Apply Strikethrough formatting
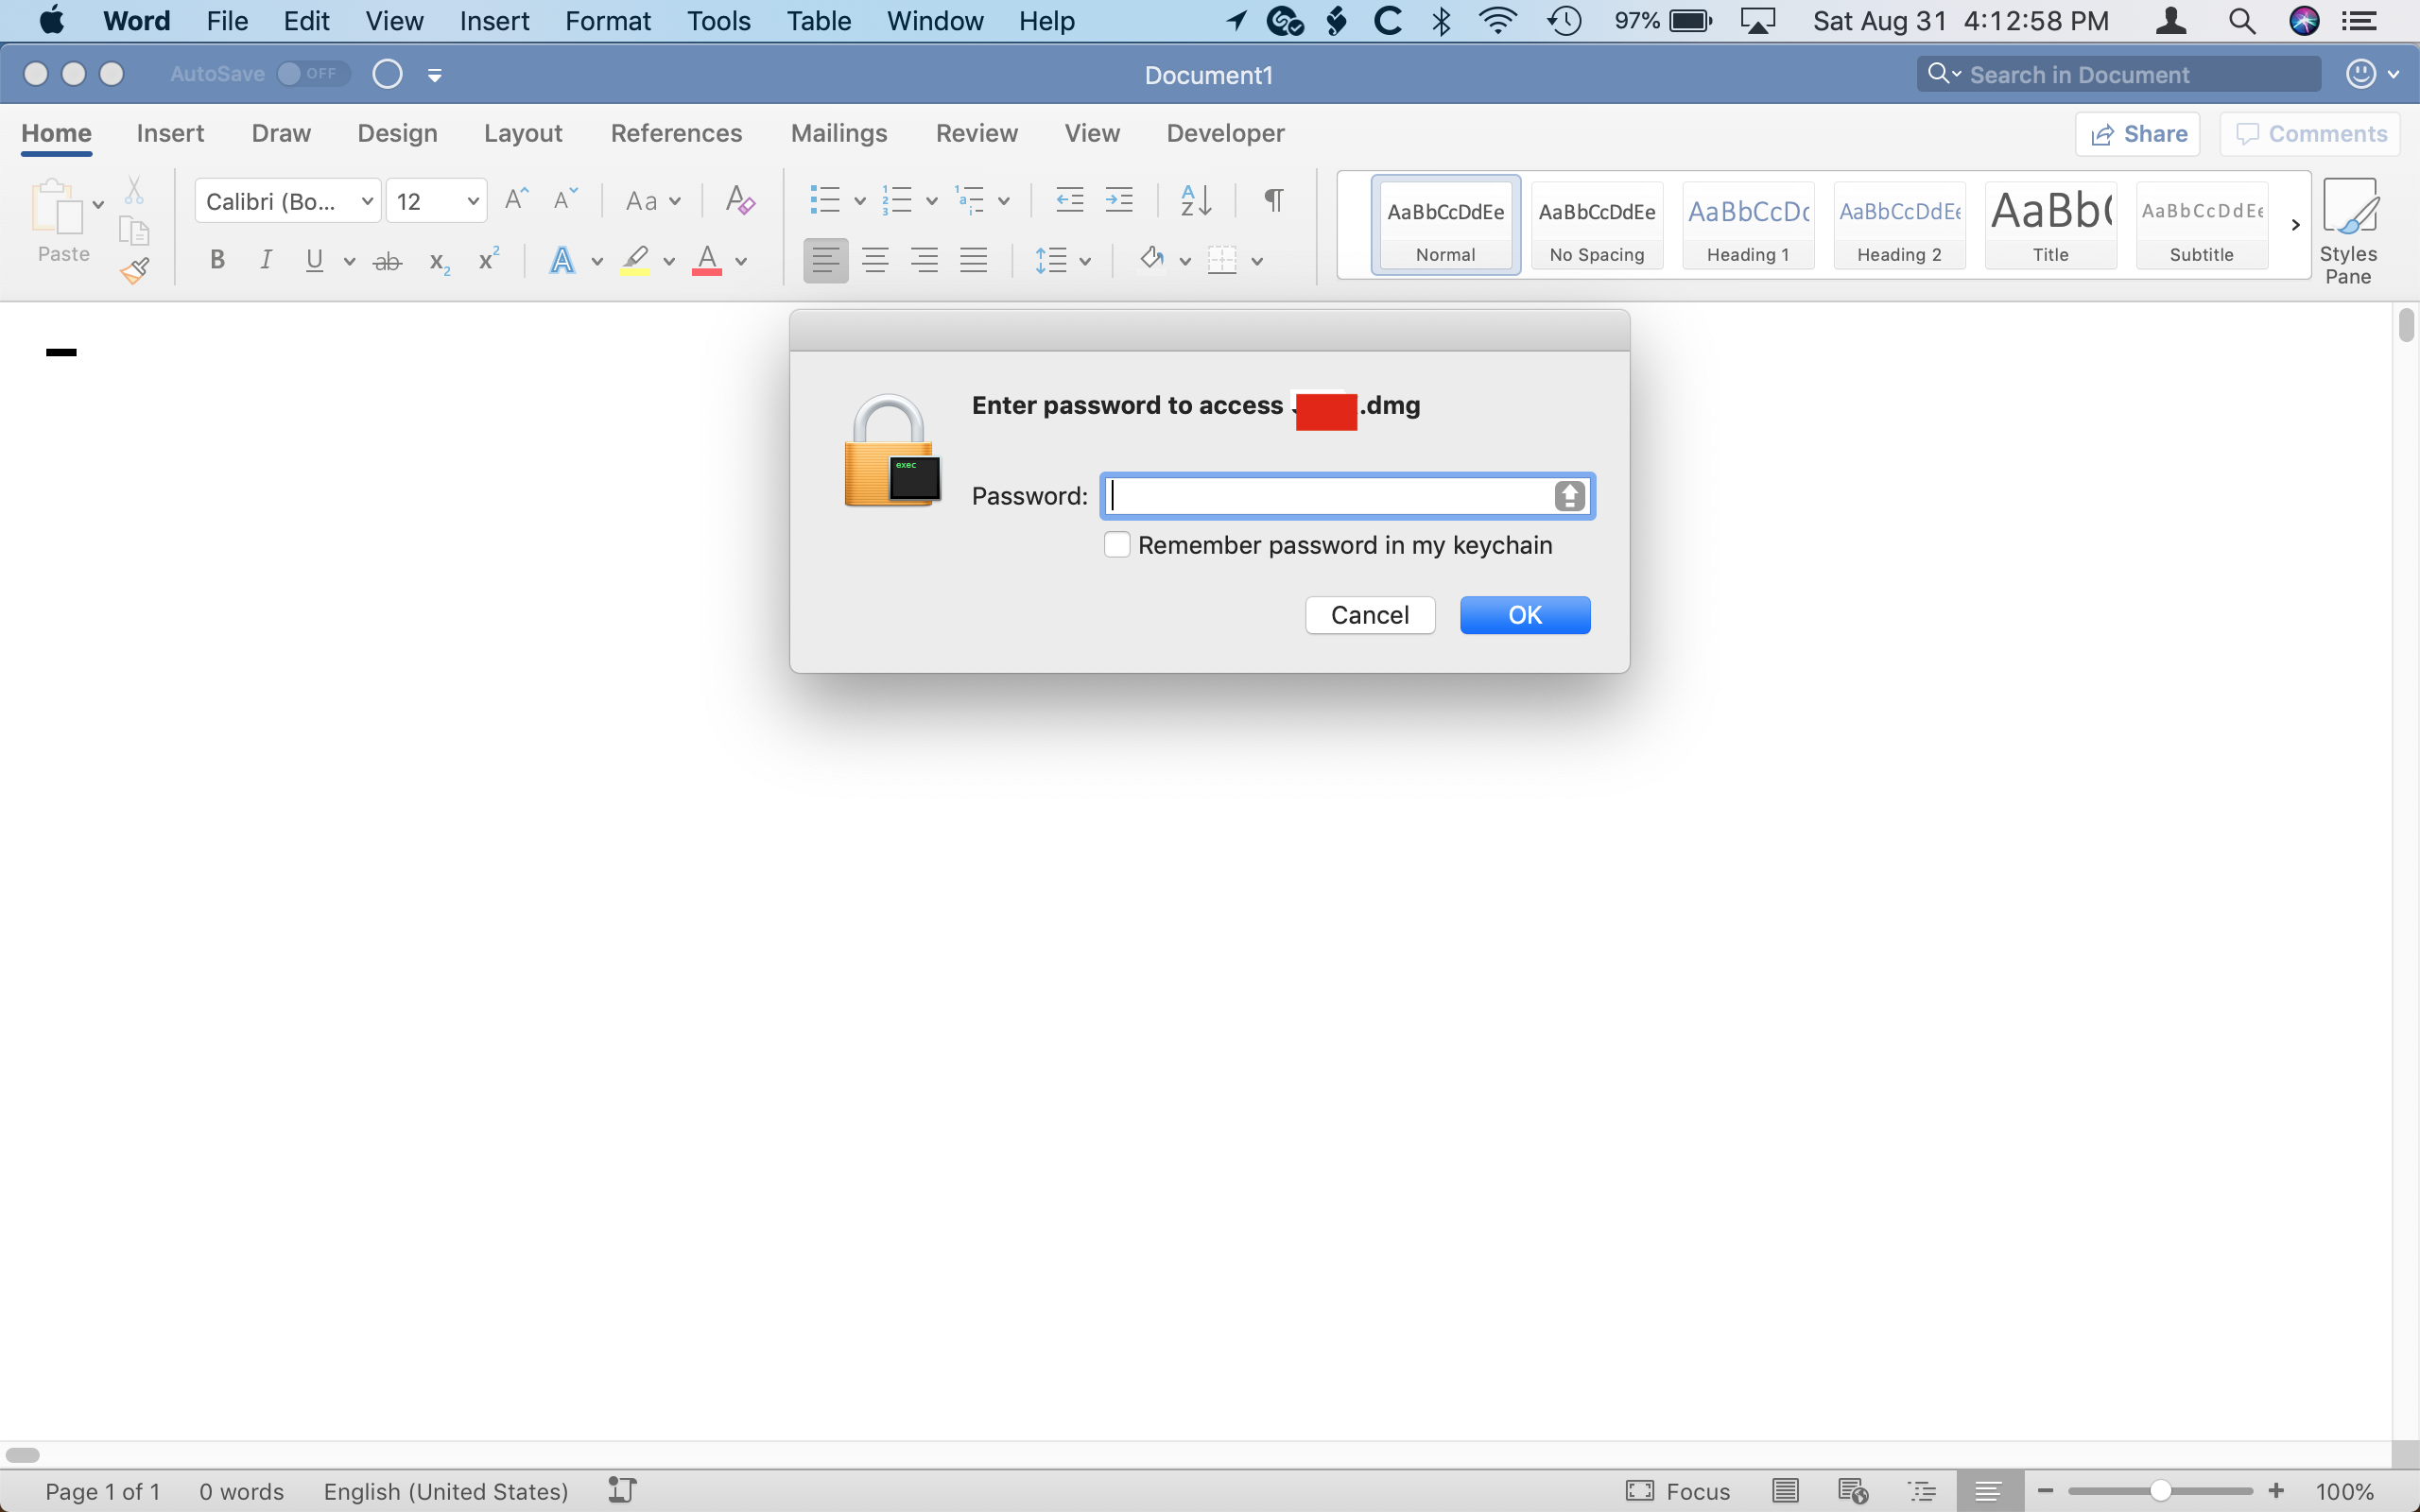The height and width of the screenshot is (1512, 2420). coord(387,262)
